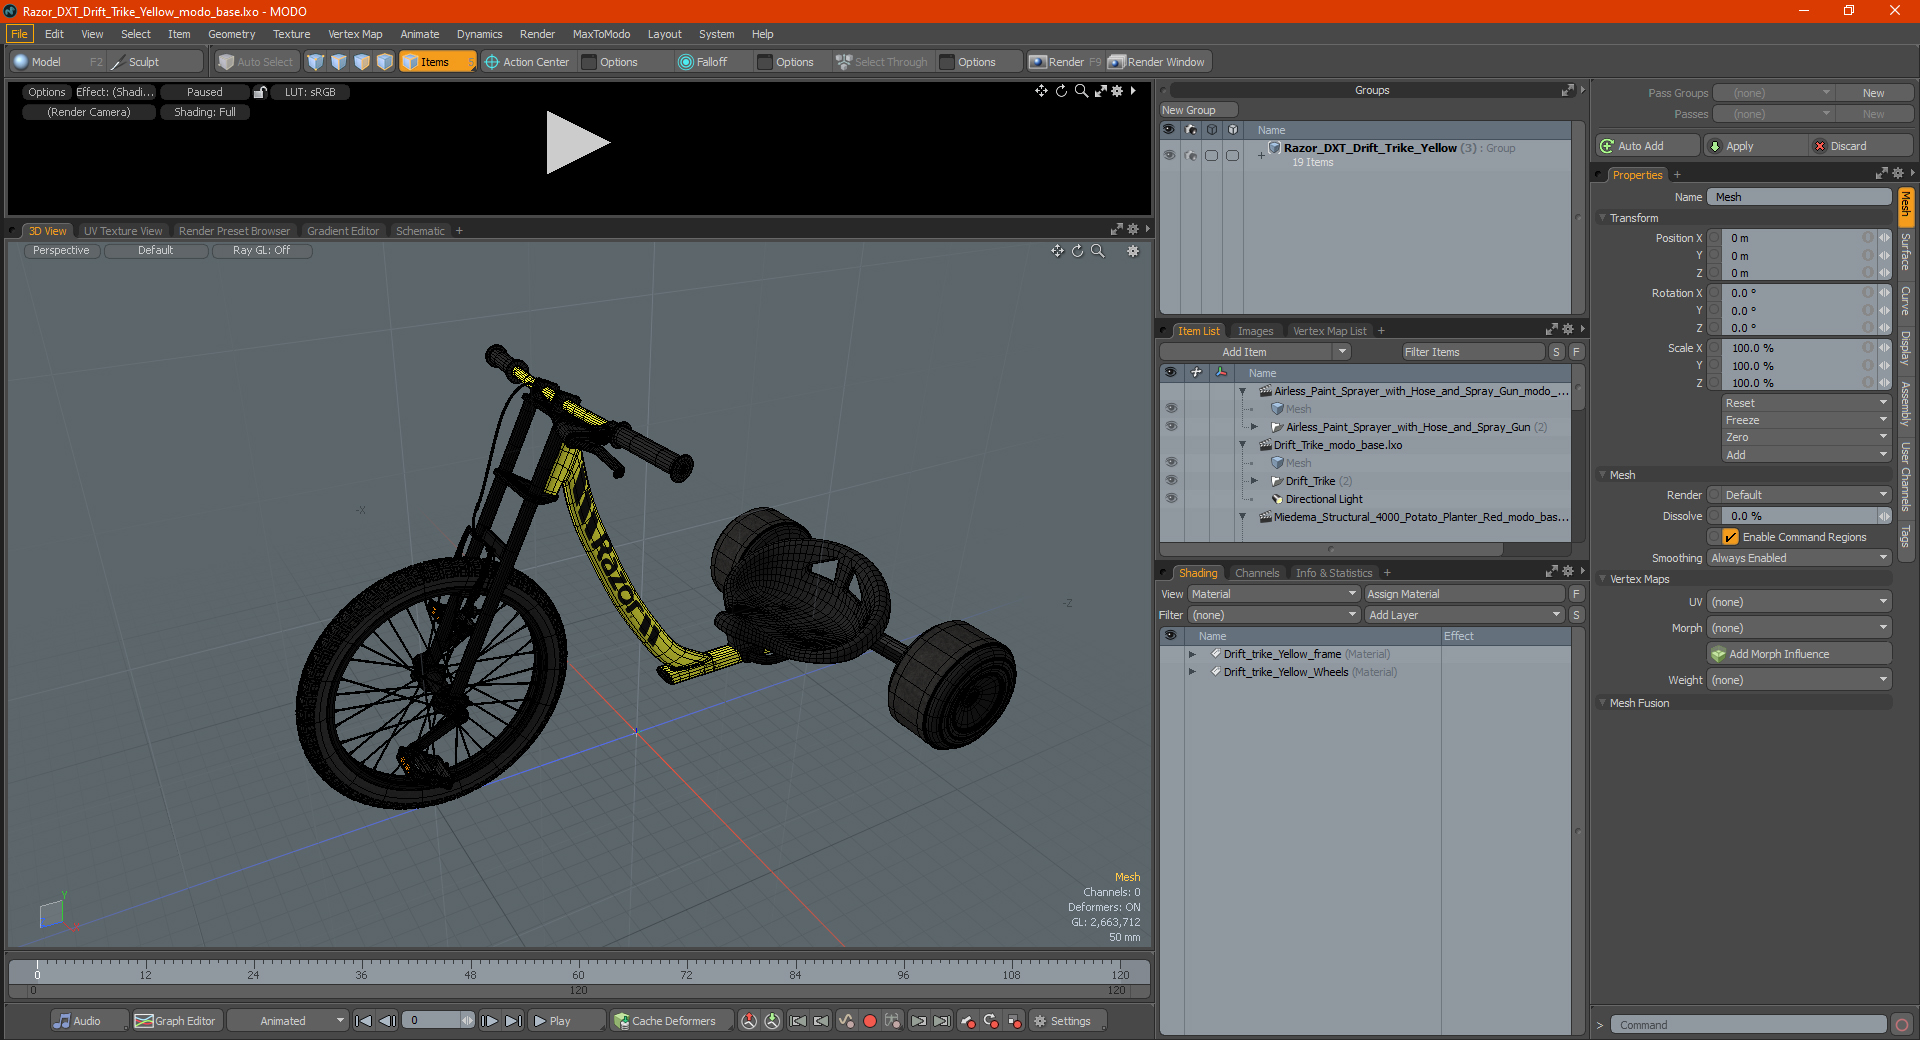1920x1040 pixels.
Task: Step to next frame
Action: [x=489, y=1021]
